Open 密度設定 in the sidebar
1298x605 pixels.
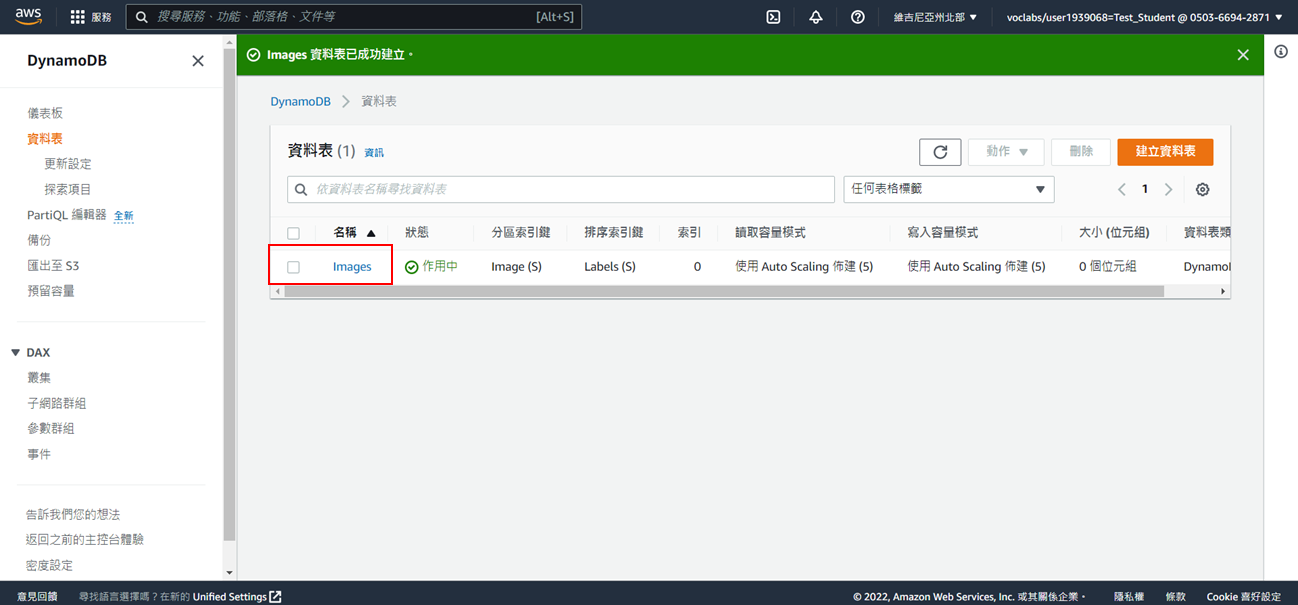click(x=50, y=565)
